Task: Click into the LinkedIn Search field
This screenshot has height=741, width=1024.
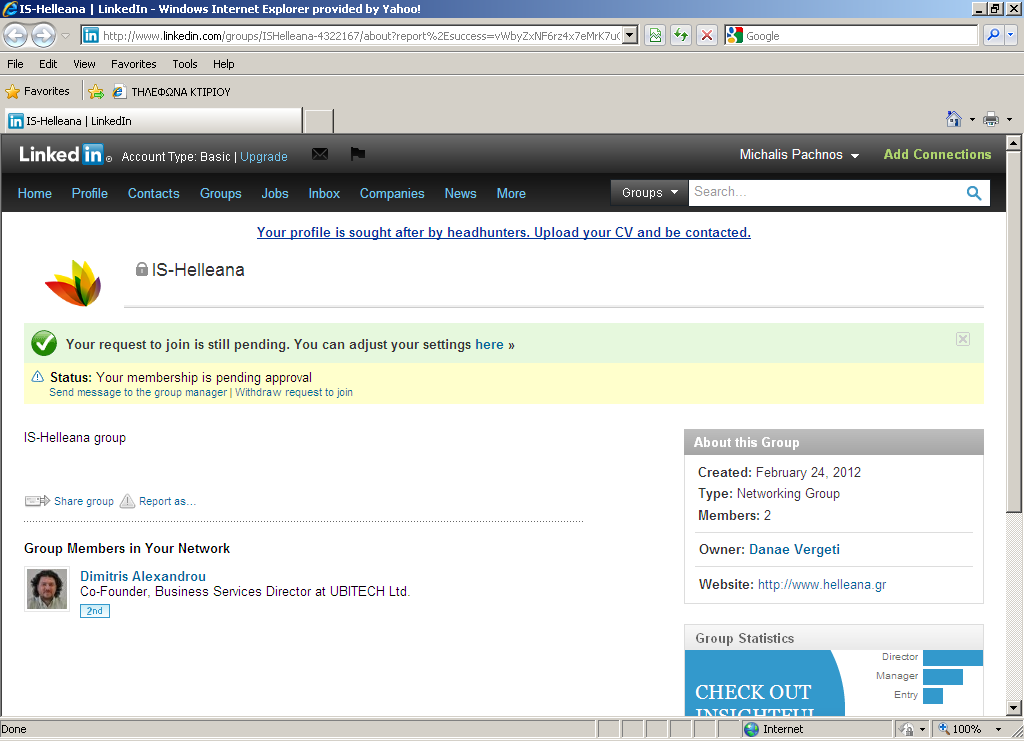Action: pos(824,193)
